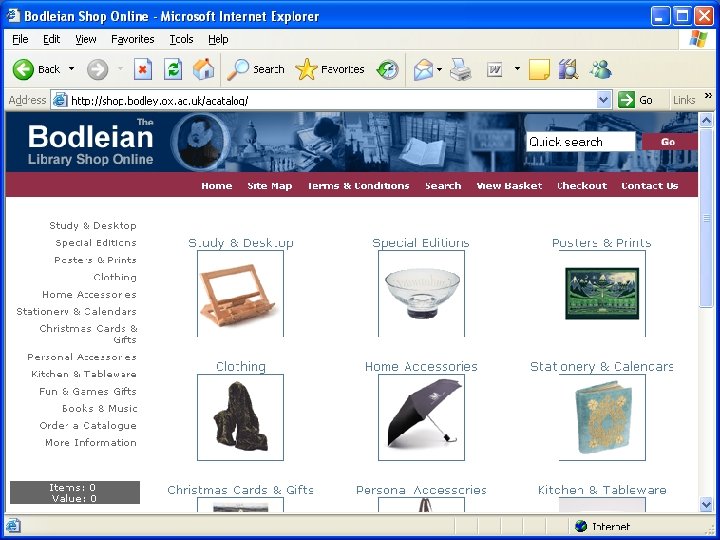Click the Internet zone globe icon
Viewport: 720px width, 540px height.
tap(581, 526)
